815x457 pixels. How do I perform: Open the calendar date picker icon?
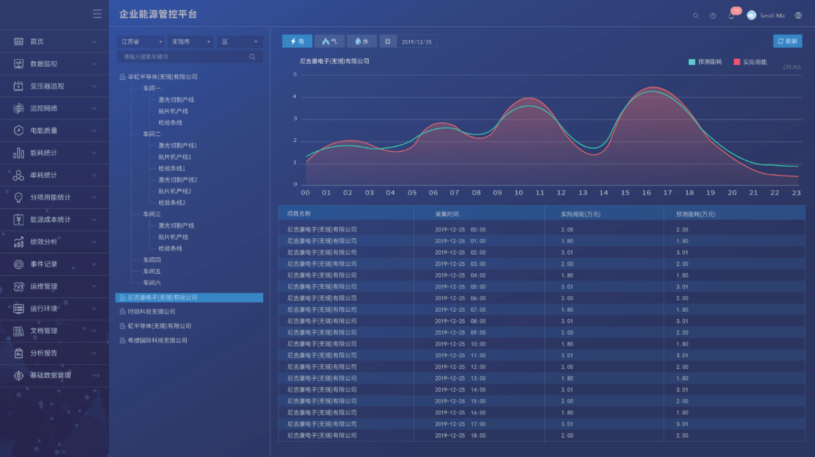click(387, 42)
